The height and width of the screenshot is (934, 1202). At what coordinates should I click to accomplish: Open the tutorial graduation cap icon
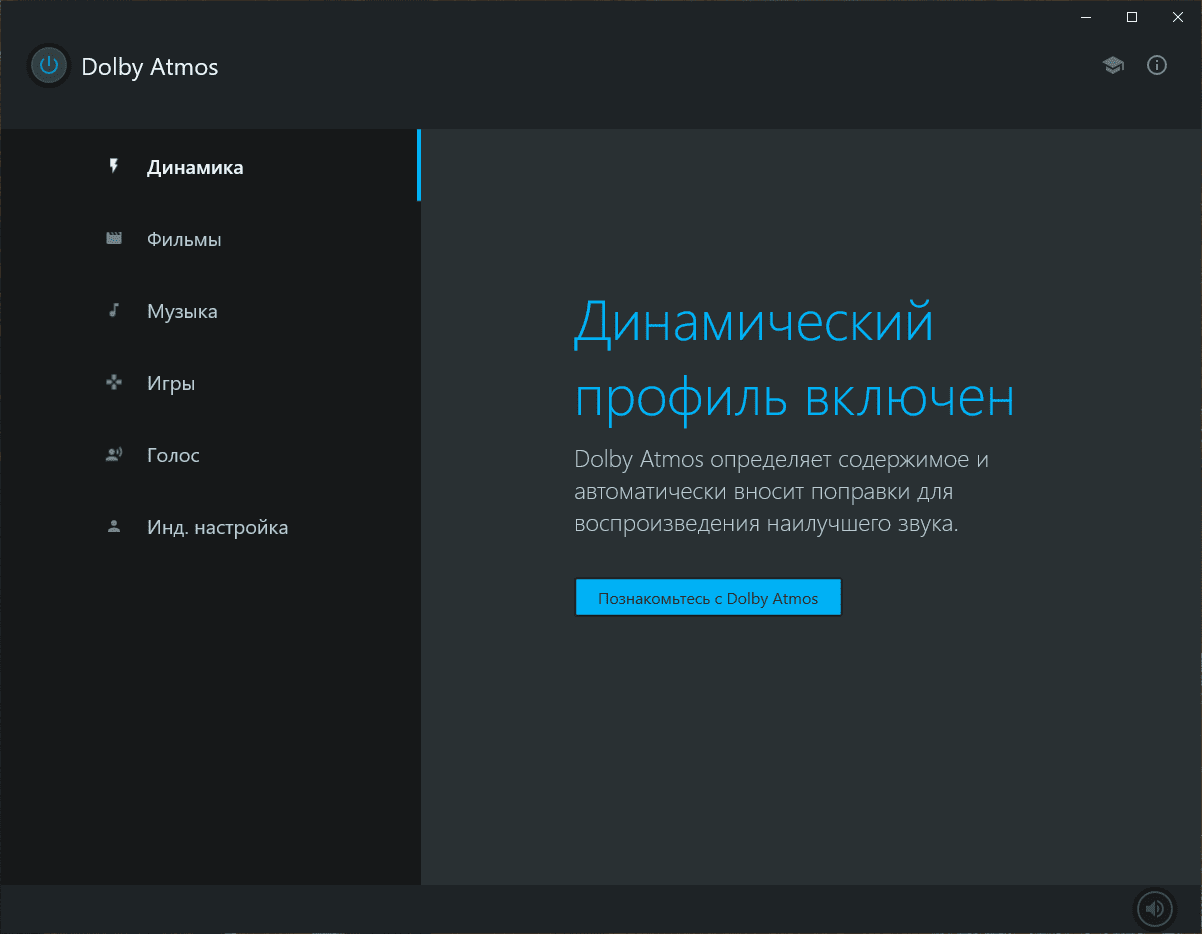pos(1113,66)
